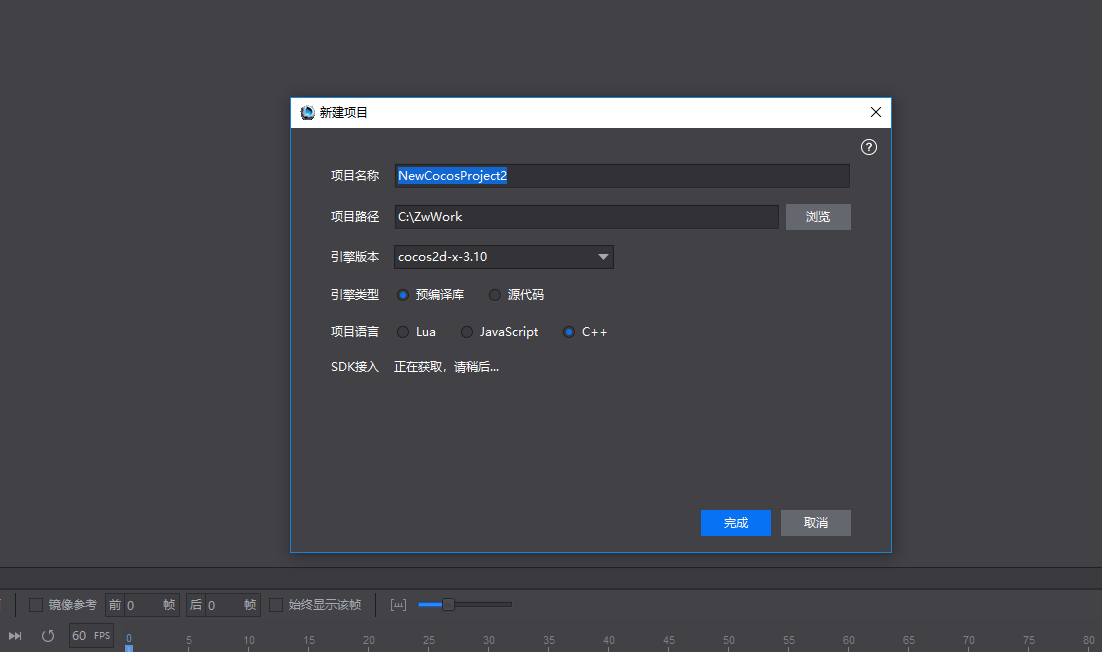Click frame 20 on the timeline ruler
The image size is (1102, 652).
point(368,640)
